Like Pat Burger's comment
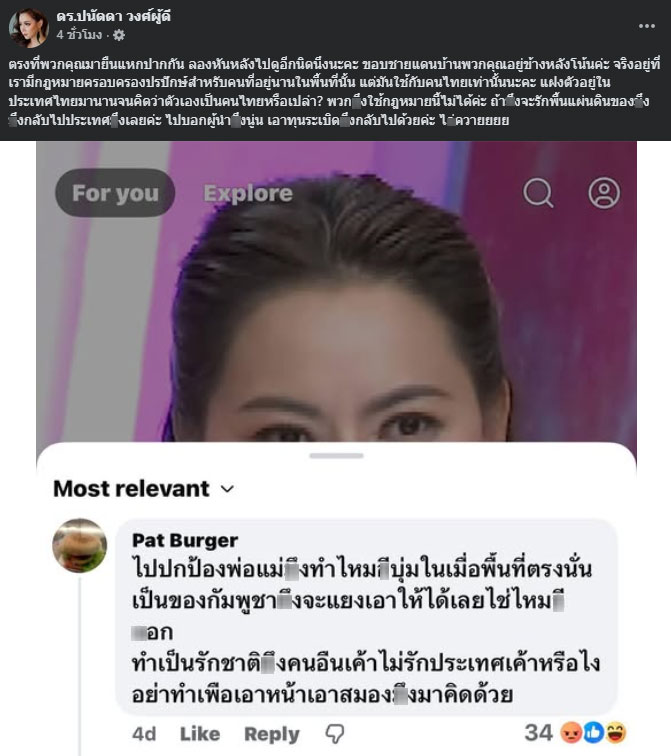This screenshot has width=671, height=756. [x=200, y=734]
